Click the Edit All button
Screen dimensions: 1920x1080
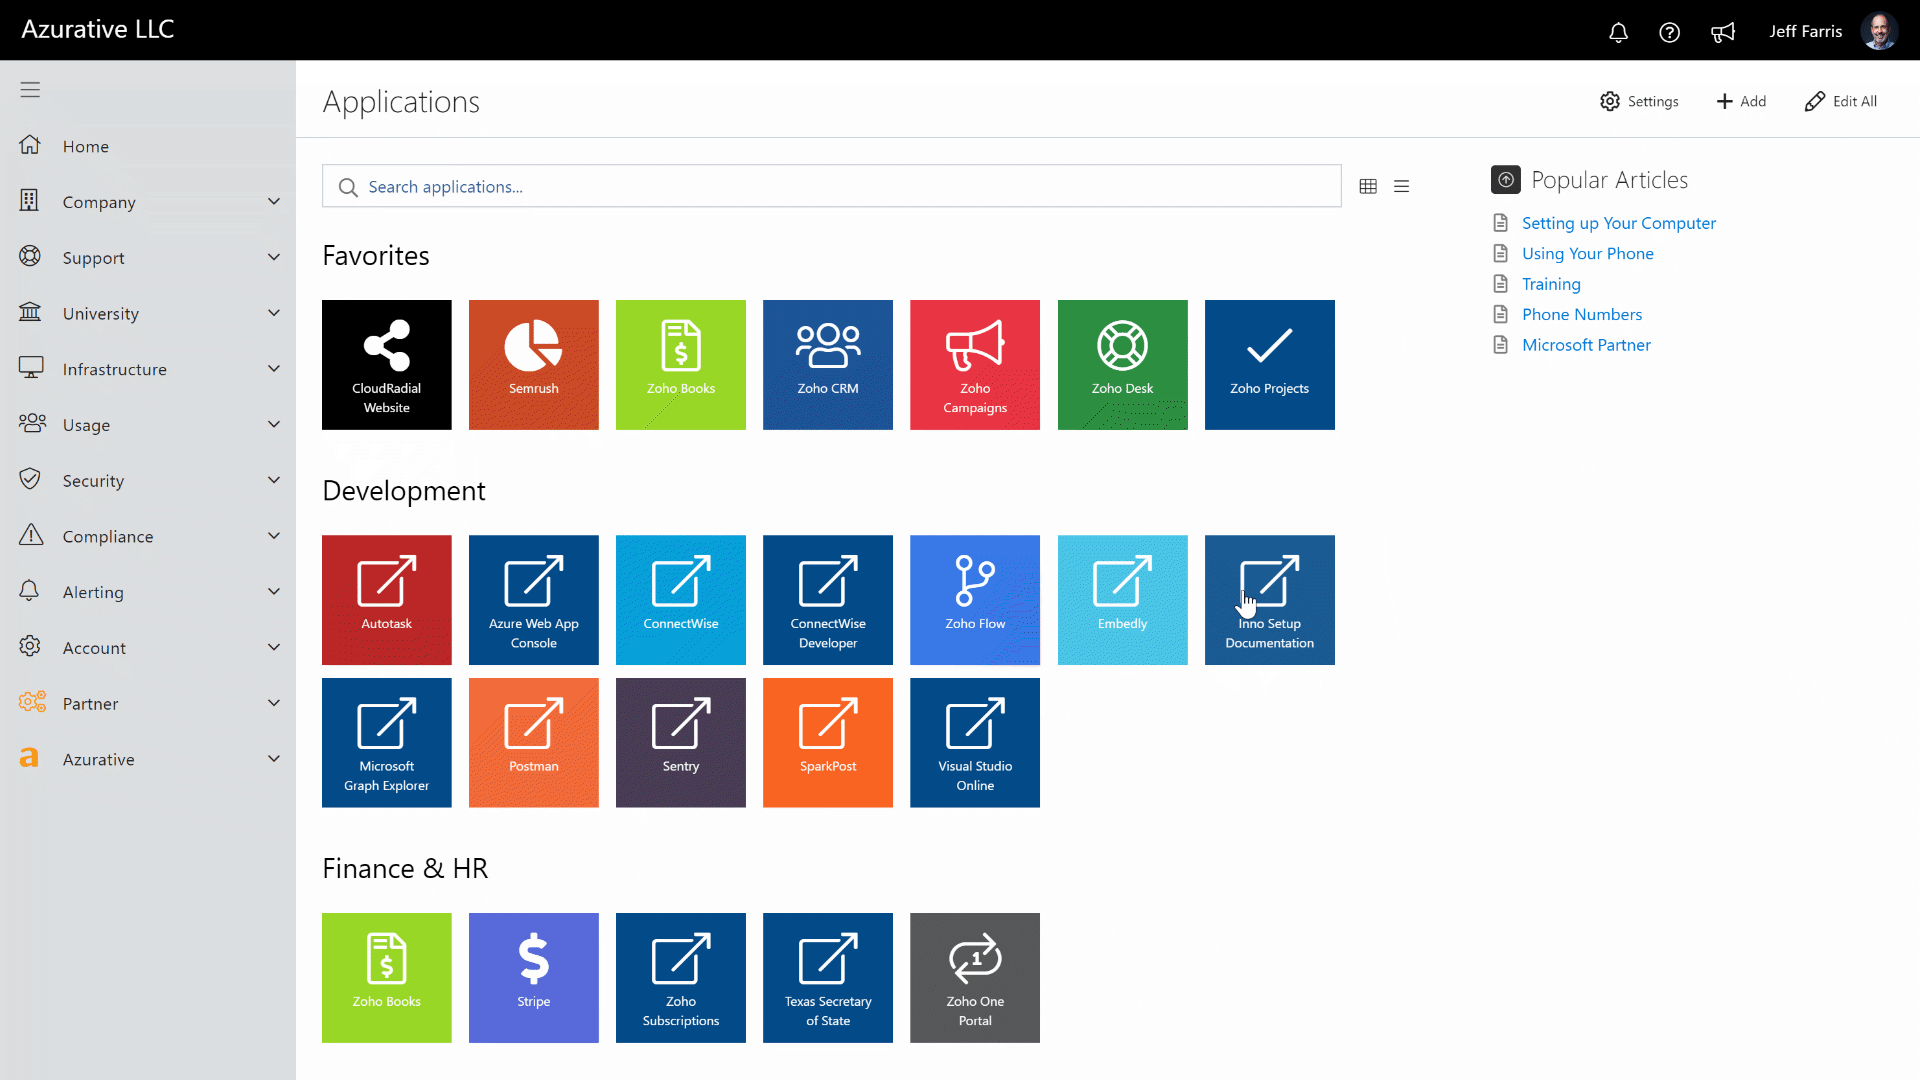click(x=1841, y=101)
